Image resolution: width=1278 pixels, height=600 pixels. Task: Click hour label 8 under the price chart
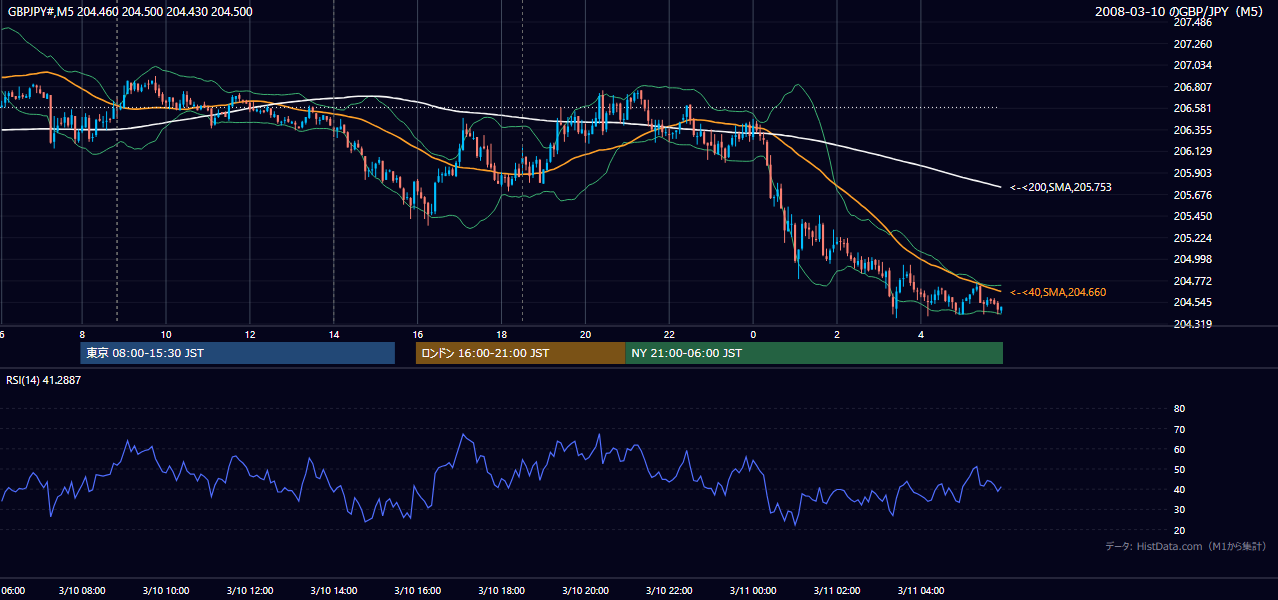(x=82, y=334)
